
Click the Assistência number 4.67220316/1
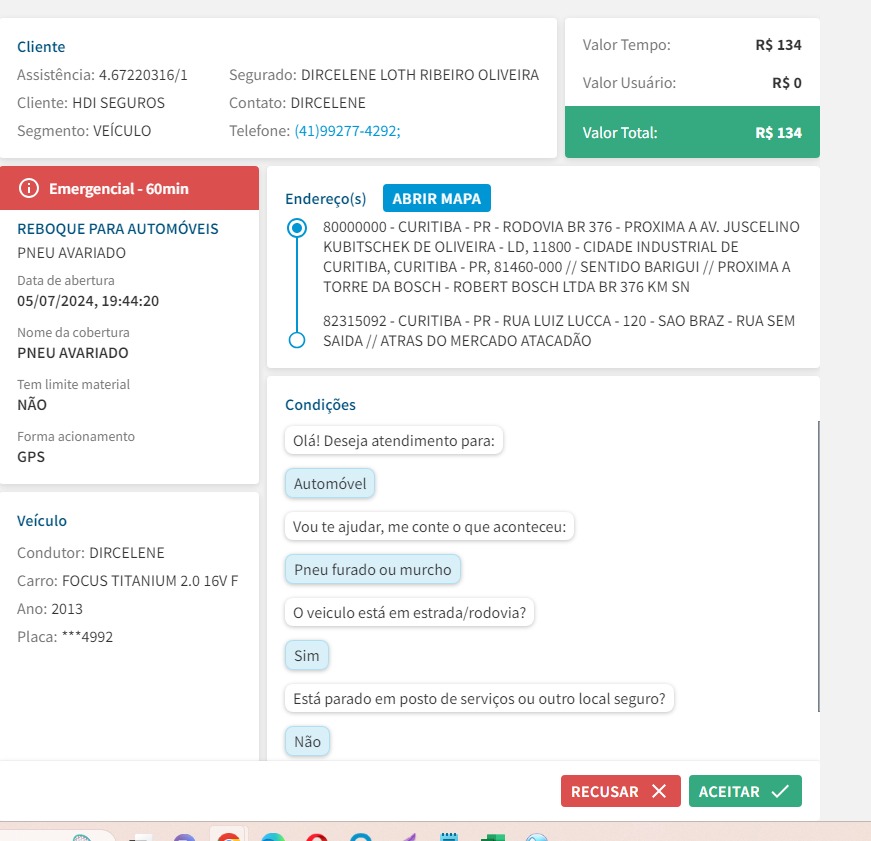(143, 75)
